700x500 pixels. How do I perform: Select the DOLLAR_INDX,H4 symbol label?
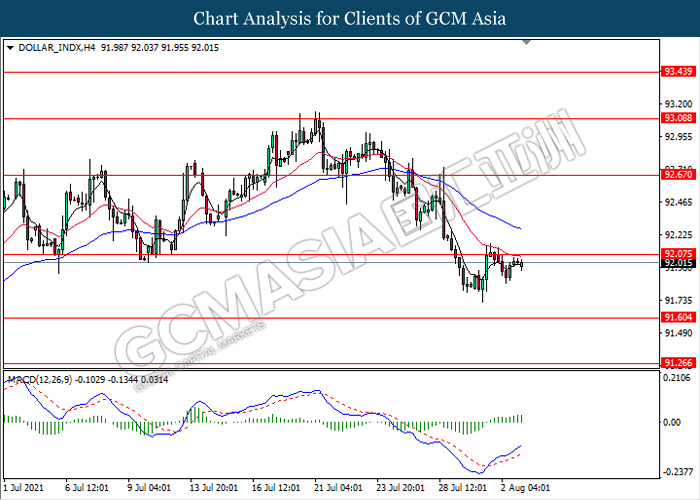(51, 47)
